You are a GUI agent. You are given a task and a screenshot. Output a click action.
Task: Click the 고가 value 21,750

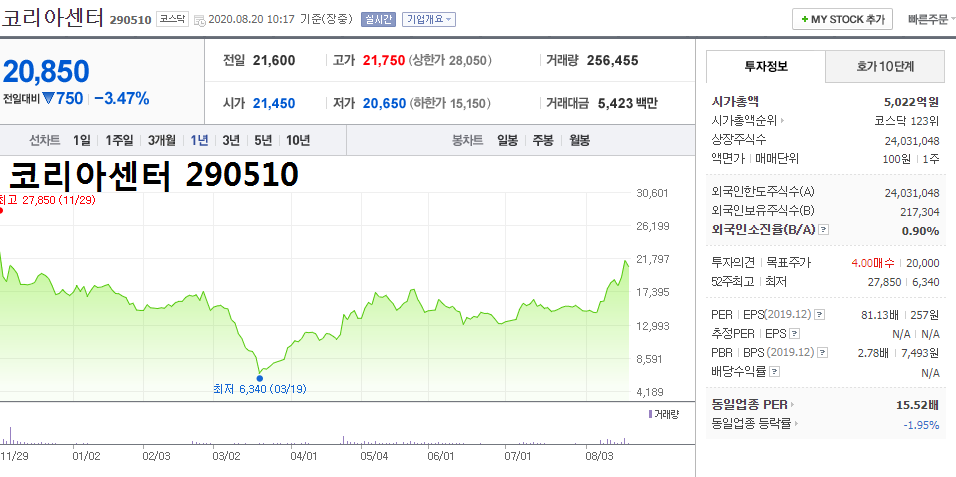point(383,60)
